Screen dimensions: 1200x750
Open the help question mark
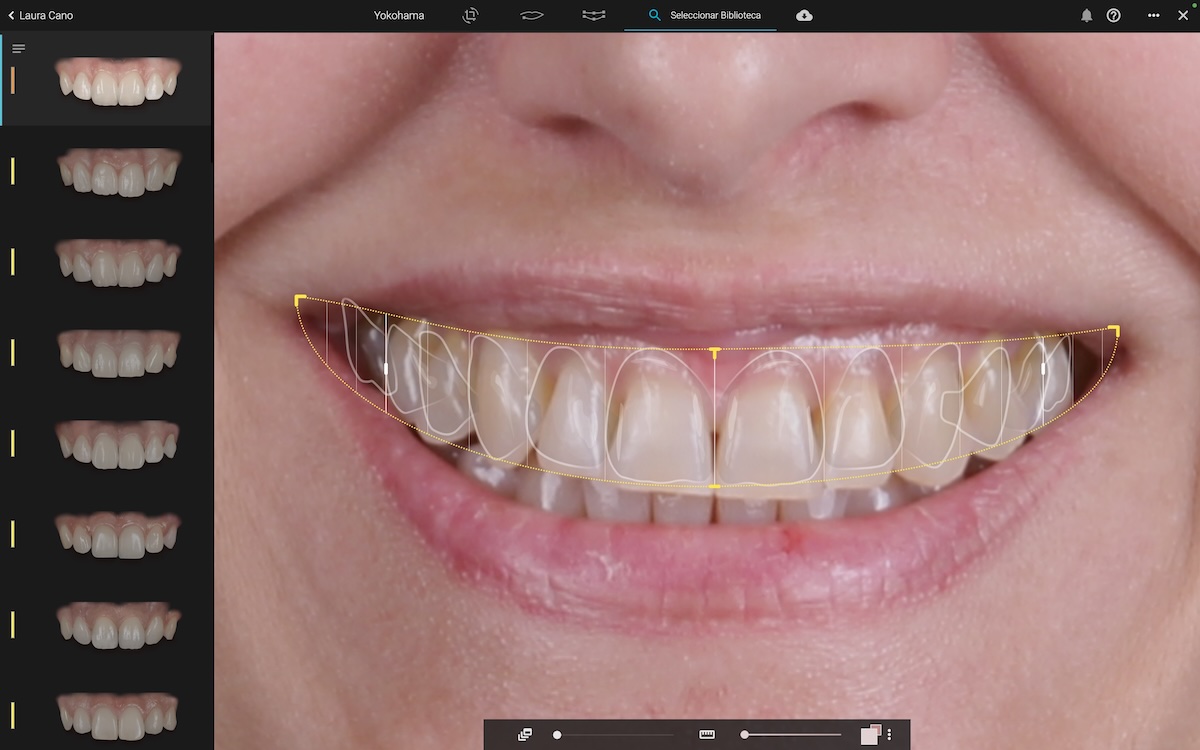click(x=1113, y=16)
